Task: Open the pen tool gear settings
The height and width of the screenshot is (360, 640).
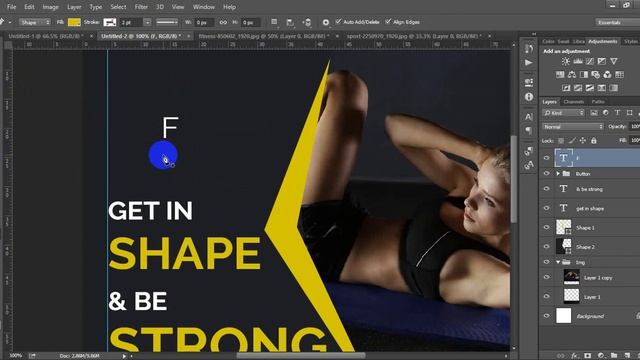Action: [325, 22]
